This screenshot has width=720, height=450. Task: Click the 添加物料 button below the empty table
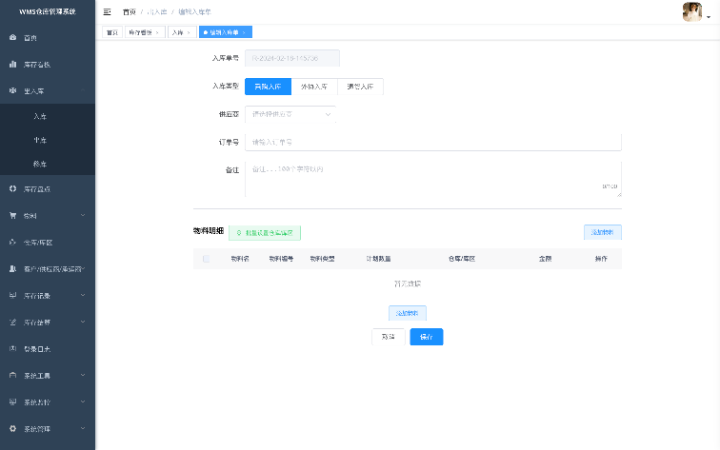point(407,313)
